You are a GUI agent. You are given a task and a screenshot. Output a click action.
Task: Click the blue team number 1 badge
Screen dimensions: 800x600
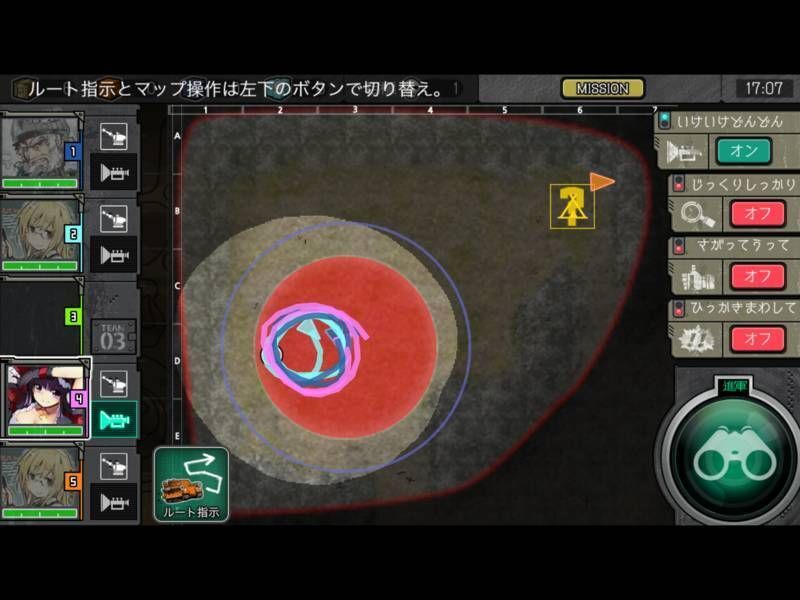73,152
